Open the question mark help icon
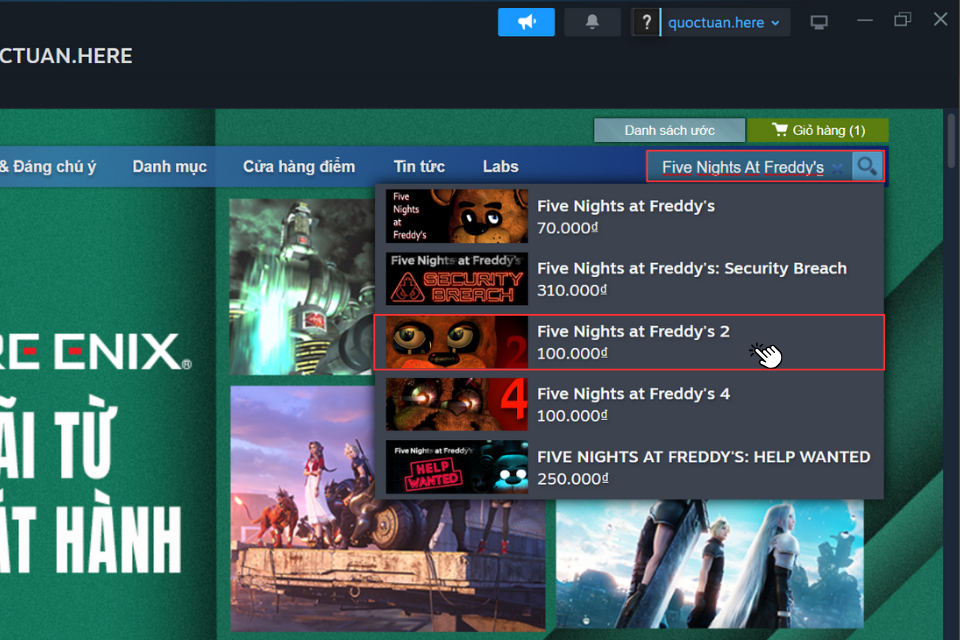The width and height of the screenshot is (960, 640). 645,22
